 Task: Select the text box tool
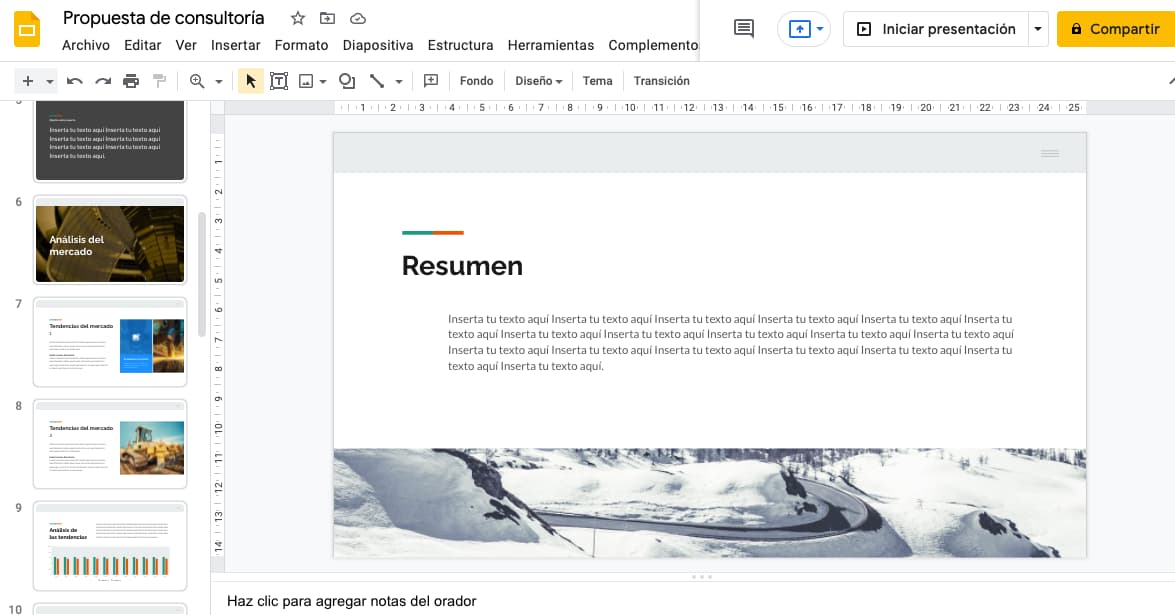click(x=279, y=80)
